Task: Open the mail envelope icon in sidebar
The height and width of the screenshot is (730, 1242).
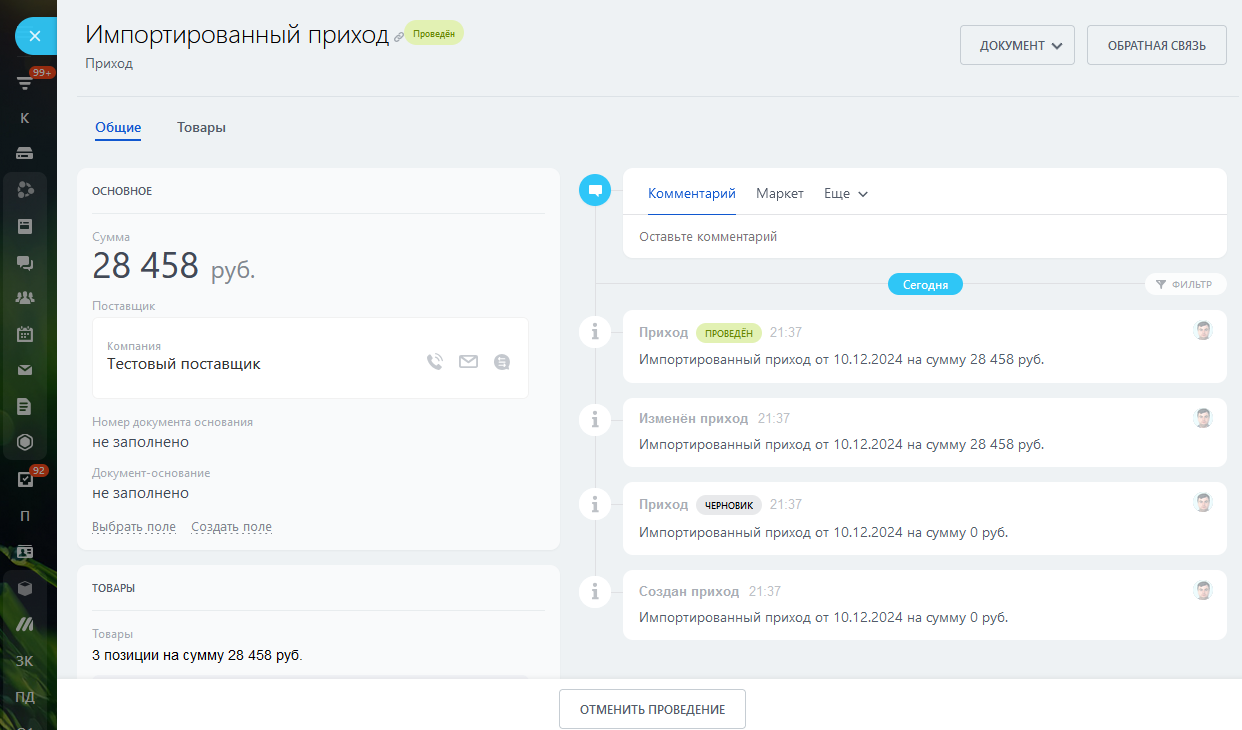Action: coord(25,370)
